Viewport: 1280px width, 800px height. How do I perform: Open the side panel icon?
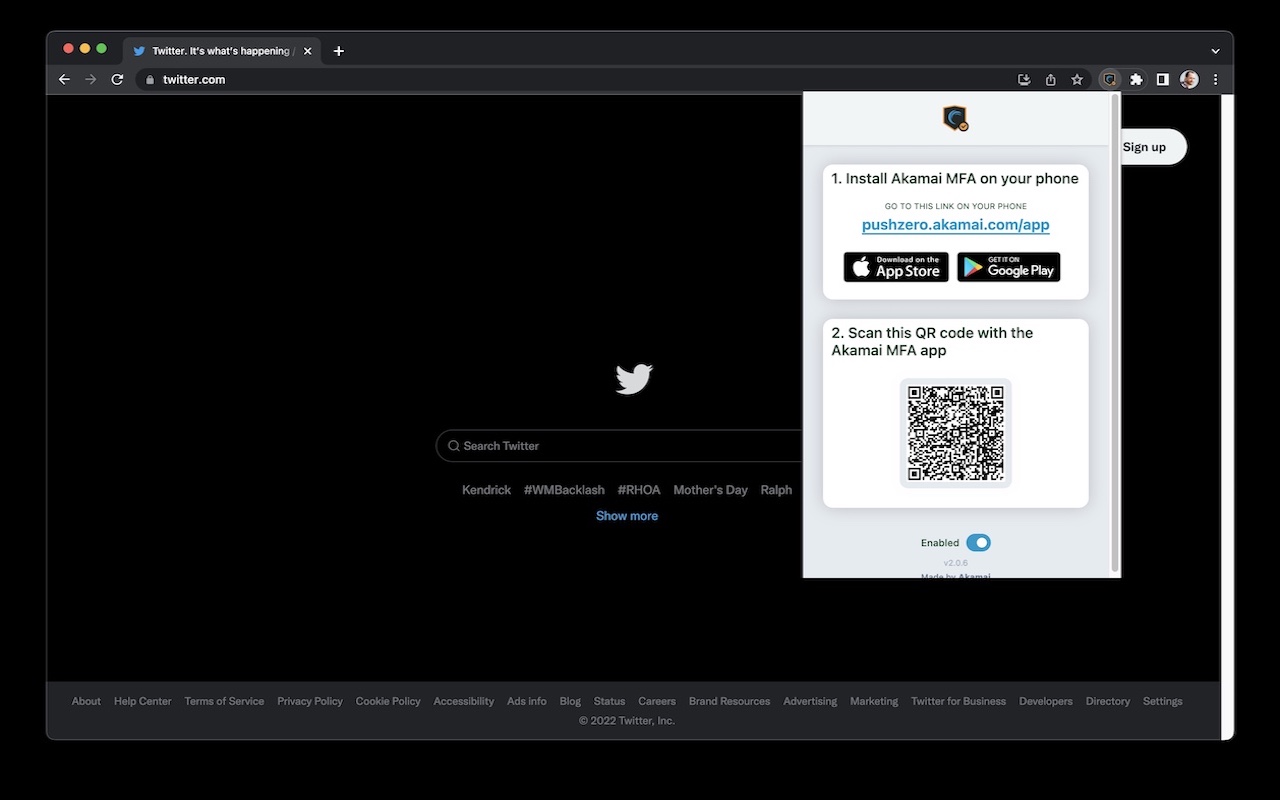(x=1162, y=79)
